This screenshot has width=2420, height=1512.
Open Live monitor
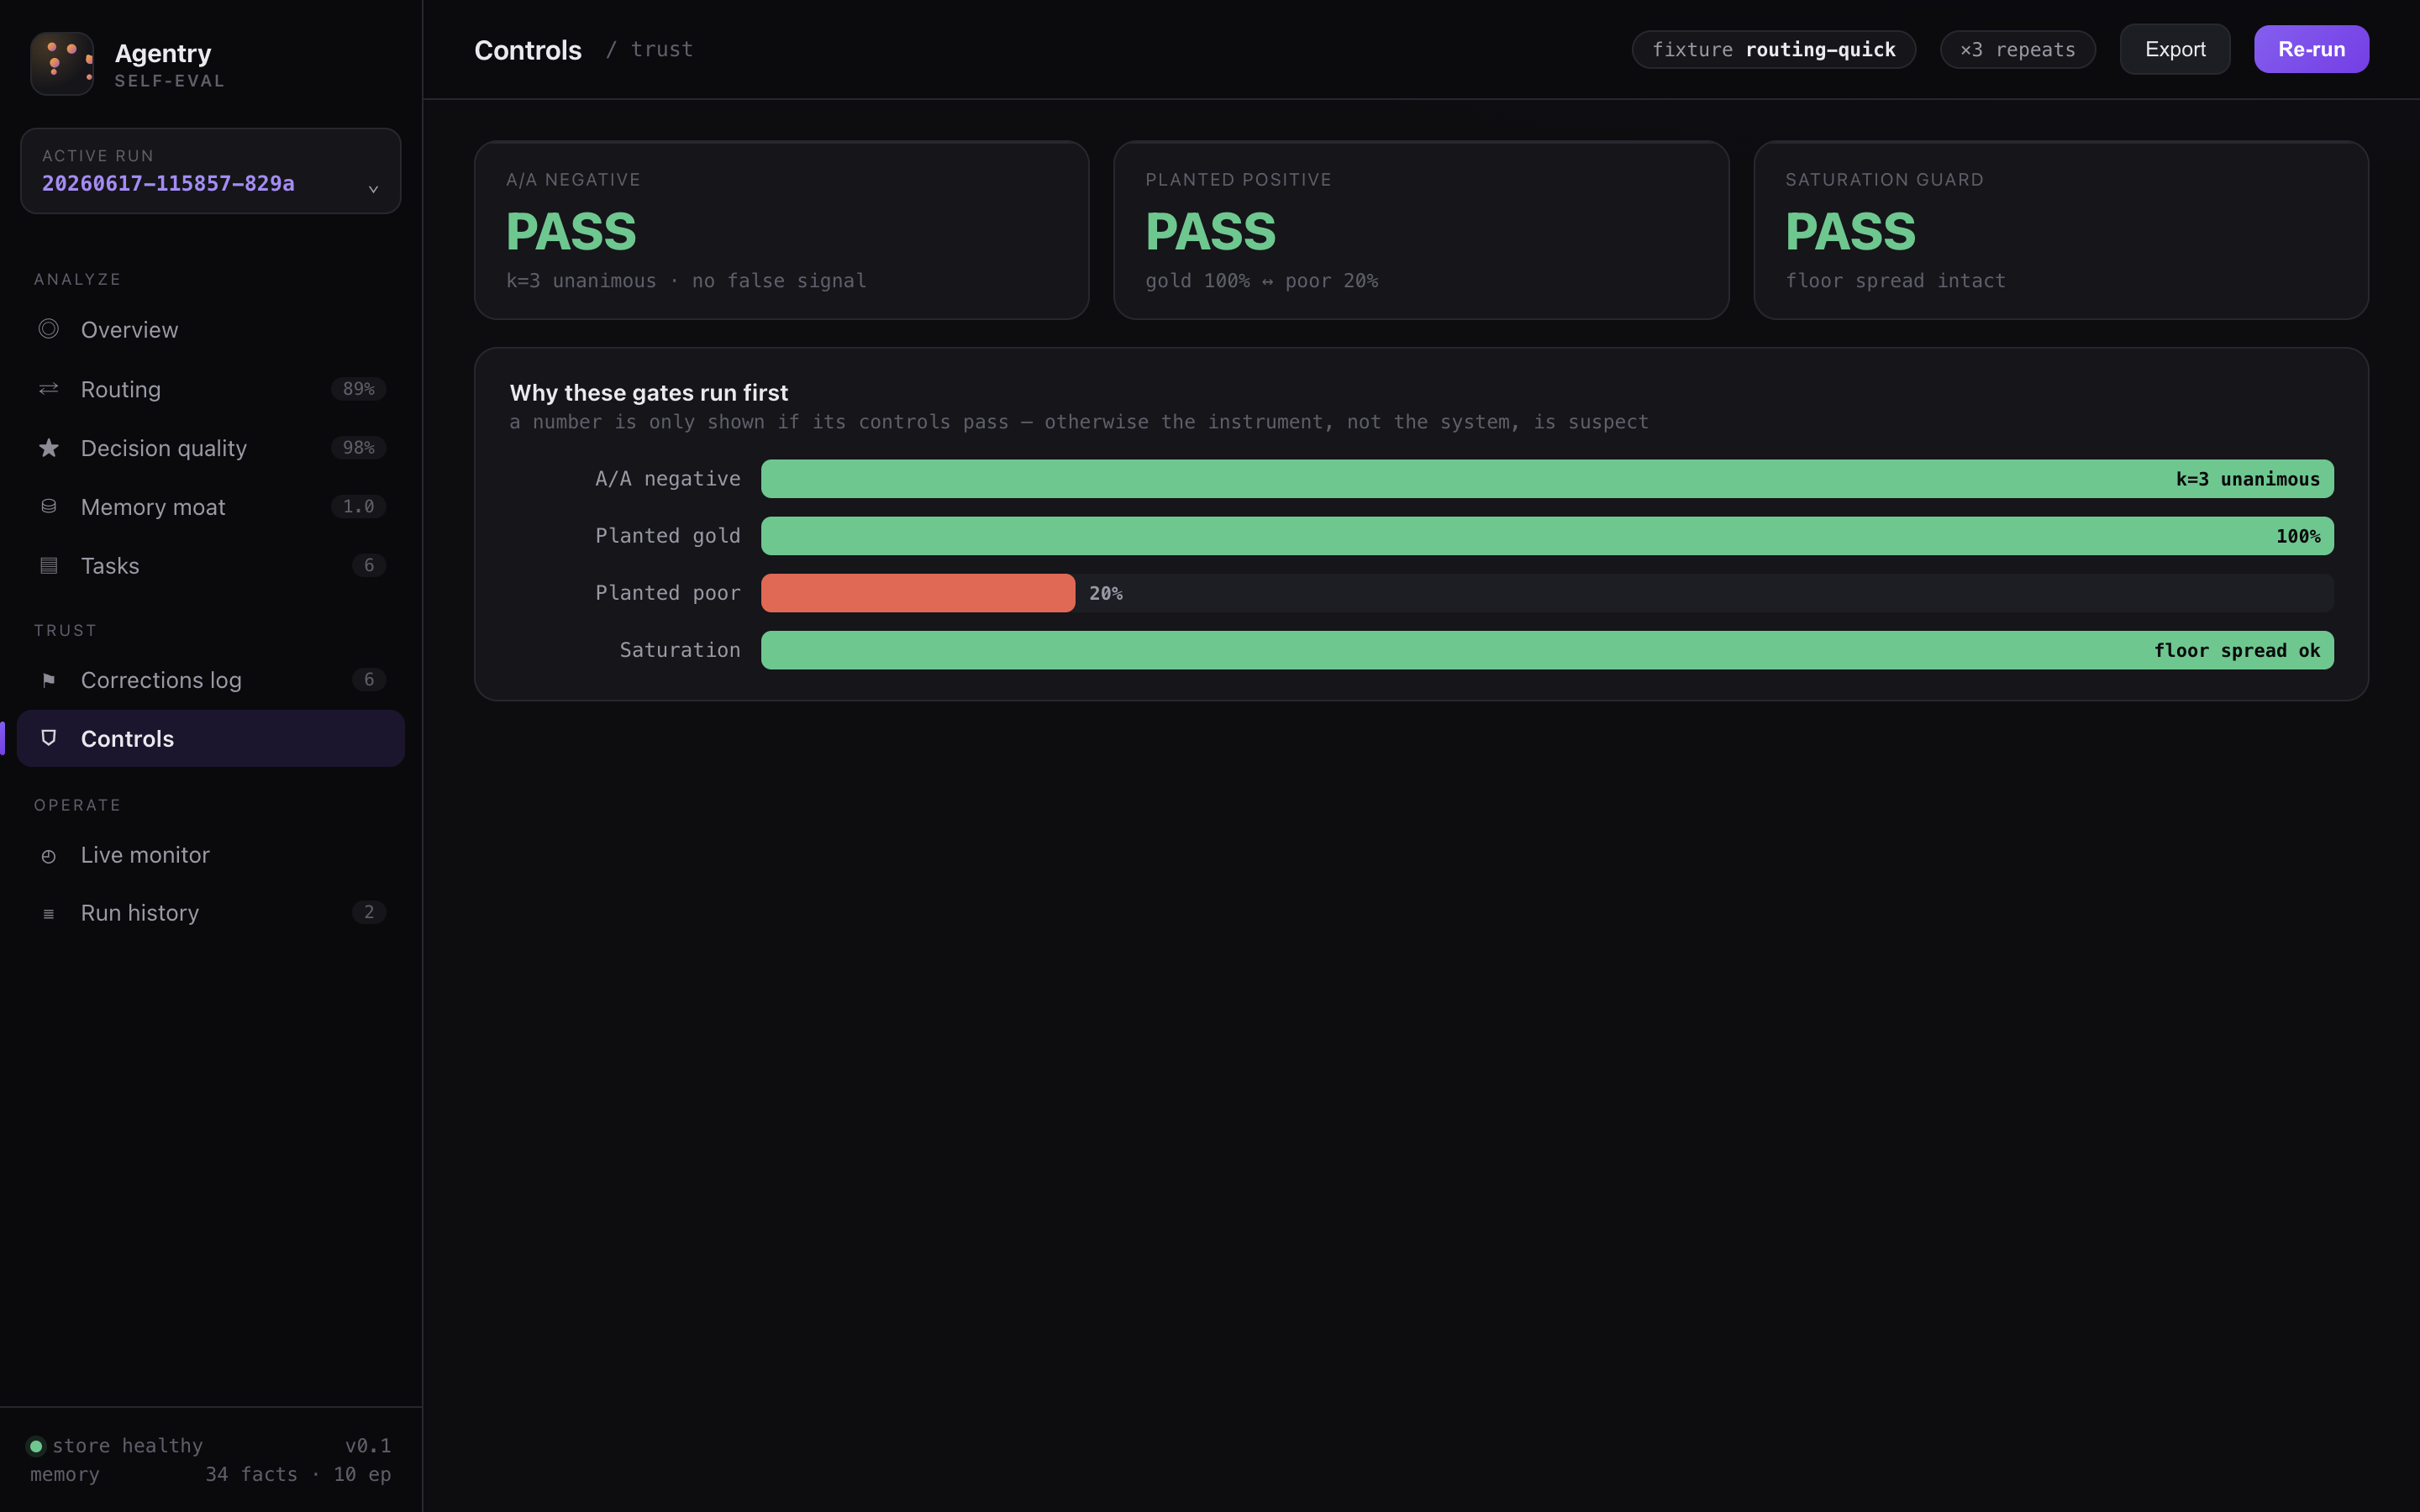[211, 855]
